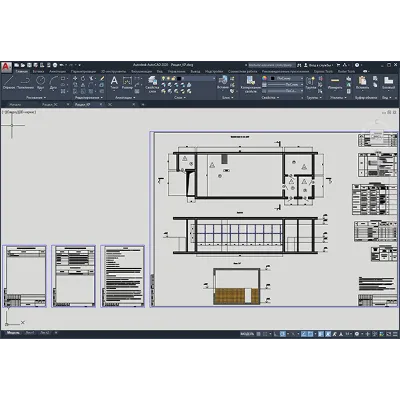The height and width of the screenshot is (400, 400).
Task: Click the Match Properties icon
Action: [250, 84]
